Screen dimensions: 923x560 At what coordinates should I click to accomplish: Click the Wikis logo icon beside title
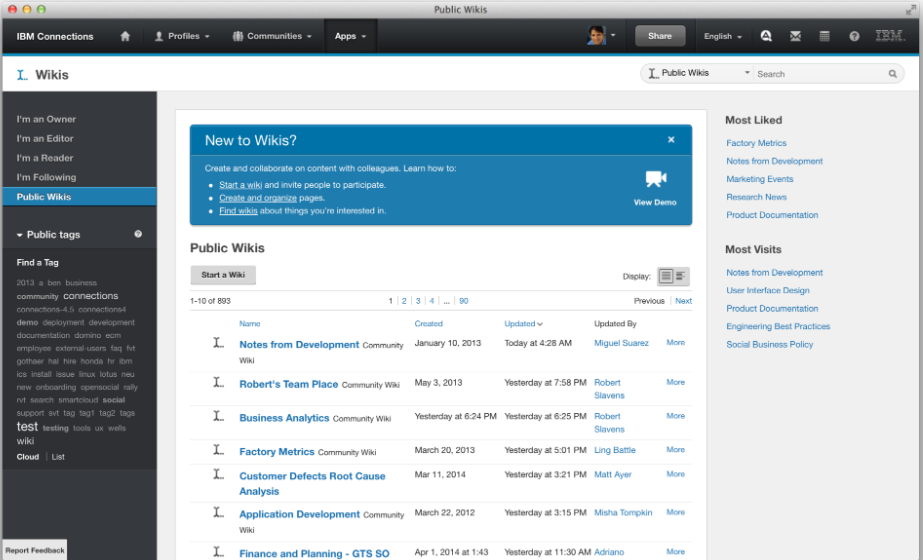coord(22,75)
